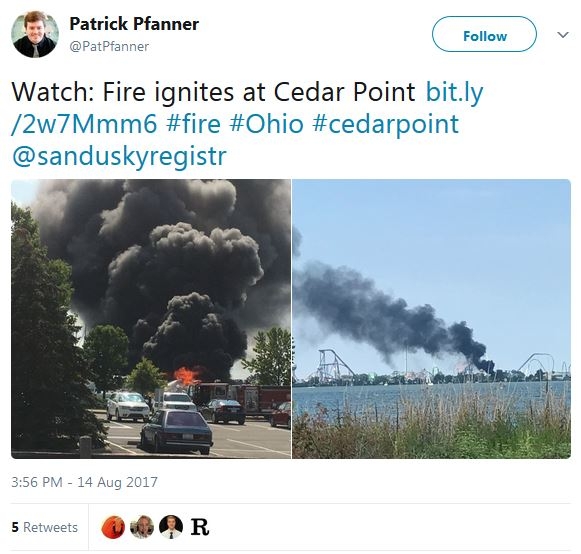Image resolution: width=581 pixels, height=554 pixels.
Task: Open the @PatPfanner handle
Action: coord(109,46)
